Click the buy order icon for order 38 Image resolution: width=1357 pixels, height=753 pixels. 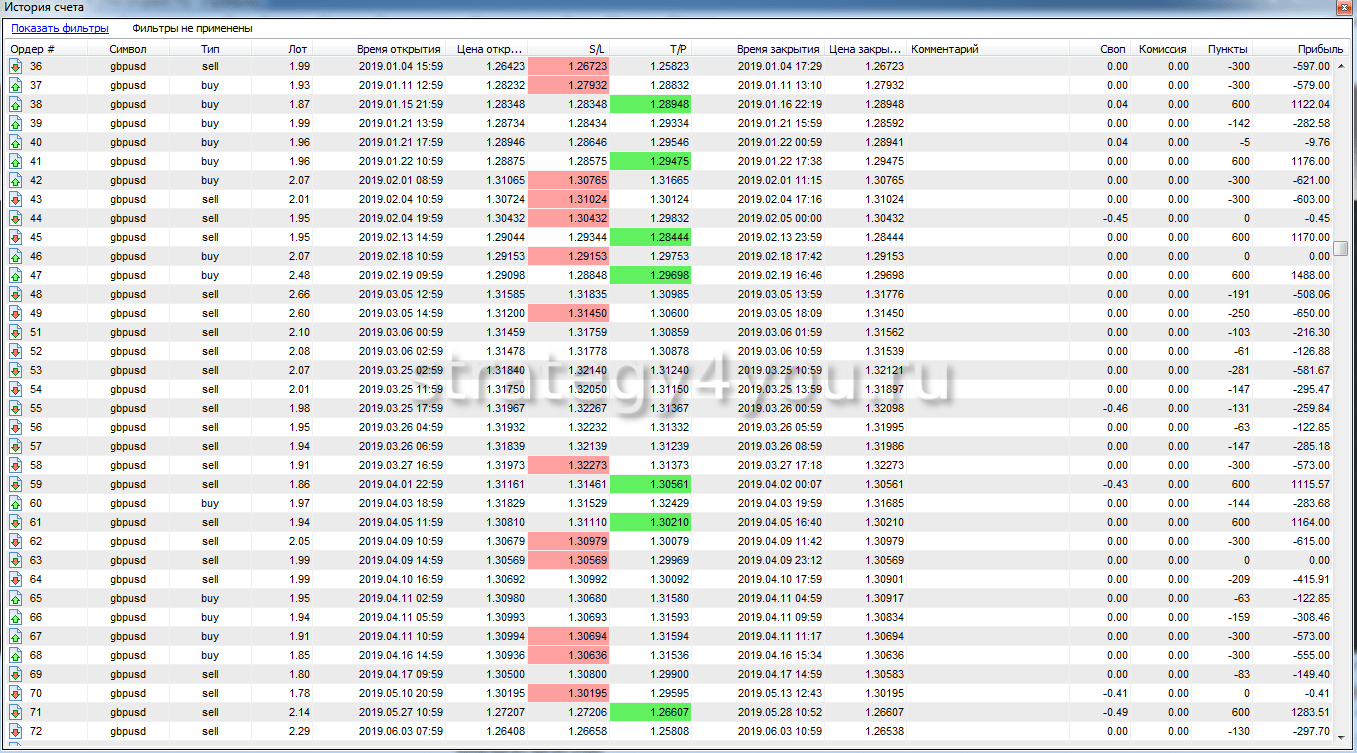click(16, 105)
